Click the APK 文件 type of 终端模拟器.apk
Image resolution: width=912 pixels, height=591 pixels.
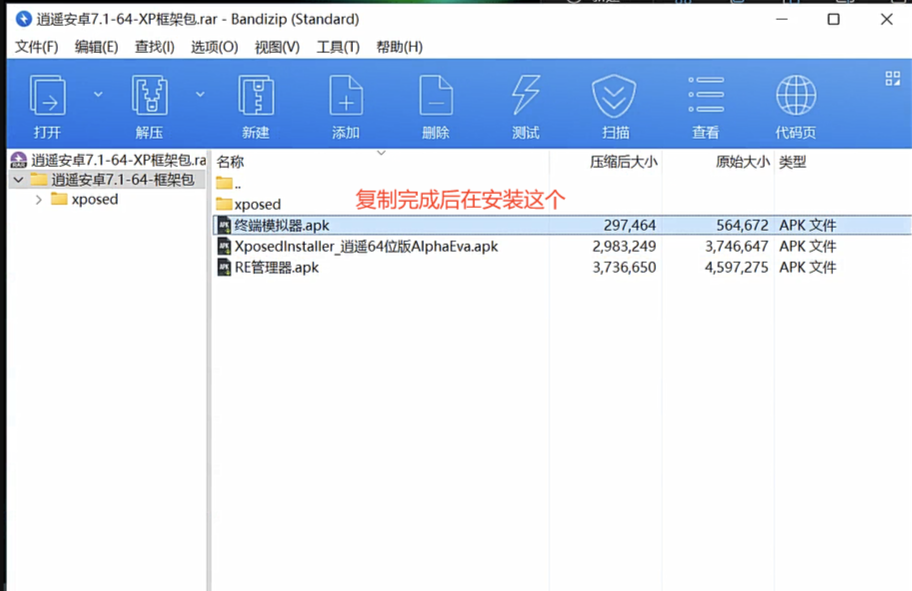pos(808,225)
